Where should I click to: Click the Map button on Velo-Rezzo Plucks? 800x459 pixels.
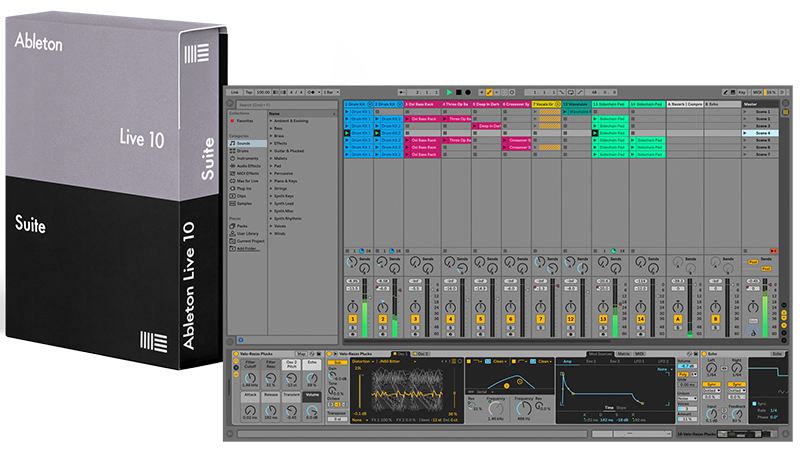tap(301, 353)
